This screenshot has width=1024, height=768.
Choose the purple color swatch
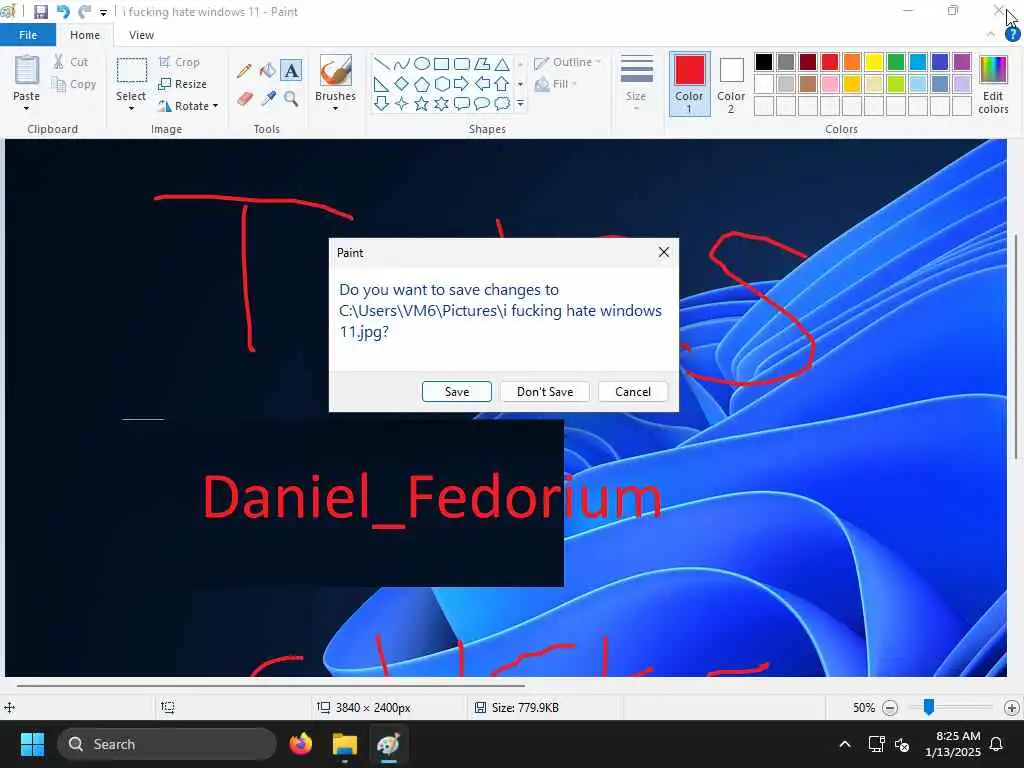(x=962, y=62)
